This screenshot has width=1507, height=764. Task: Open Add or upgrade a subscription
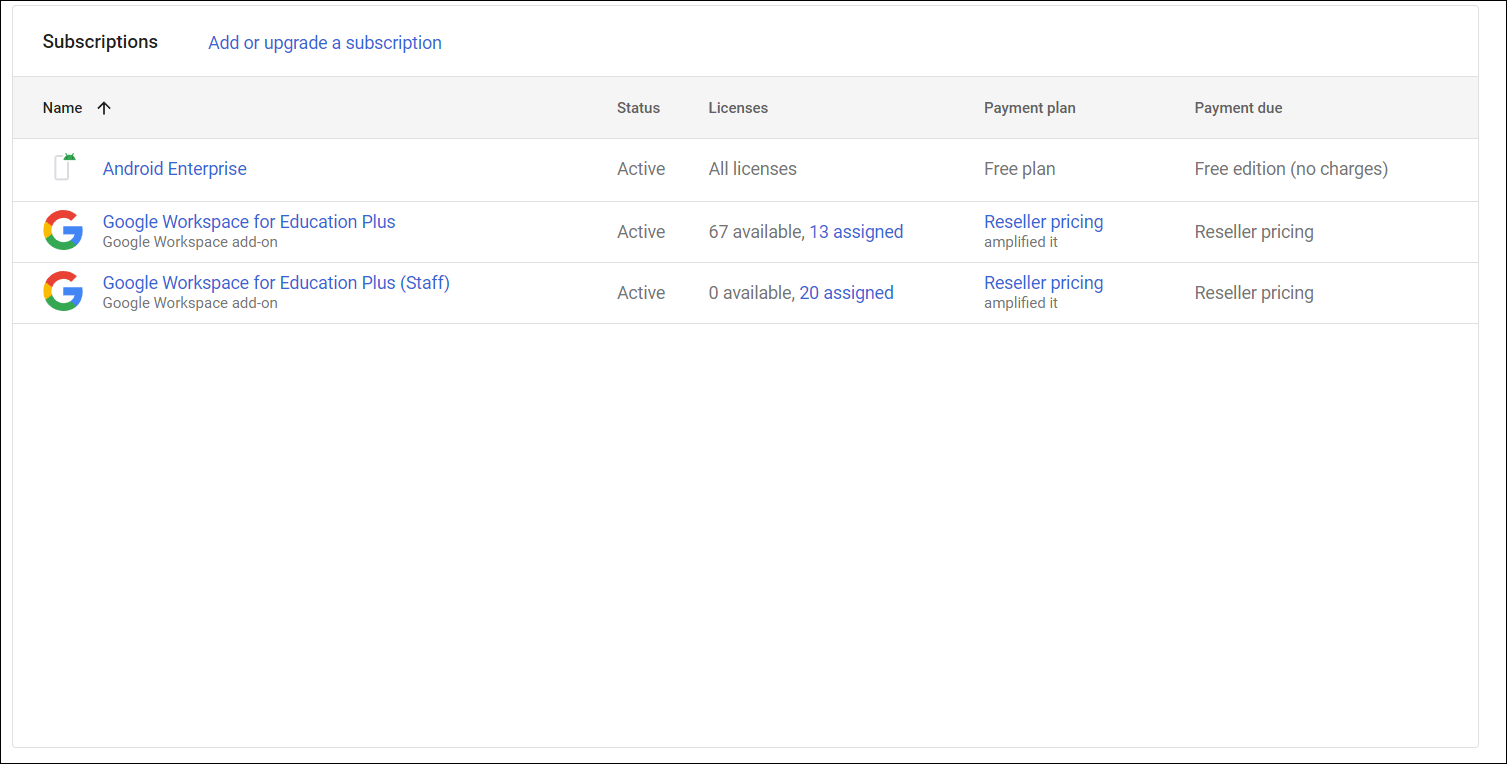325,43
